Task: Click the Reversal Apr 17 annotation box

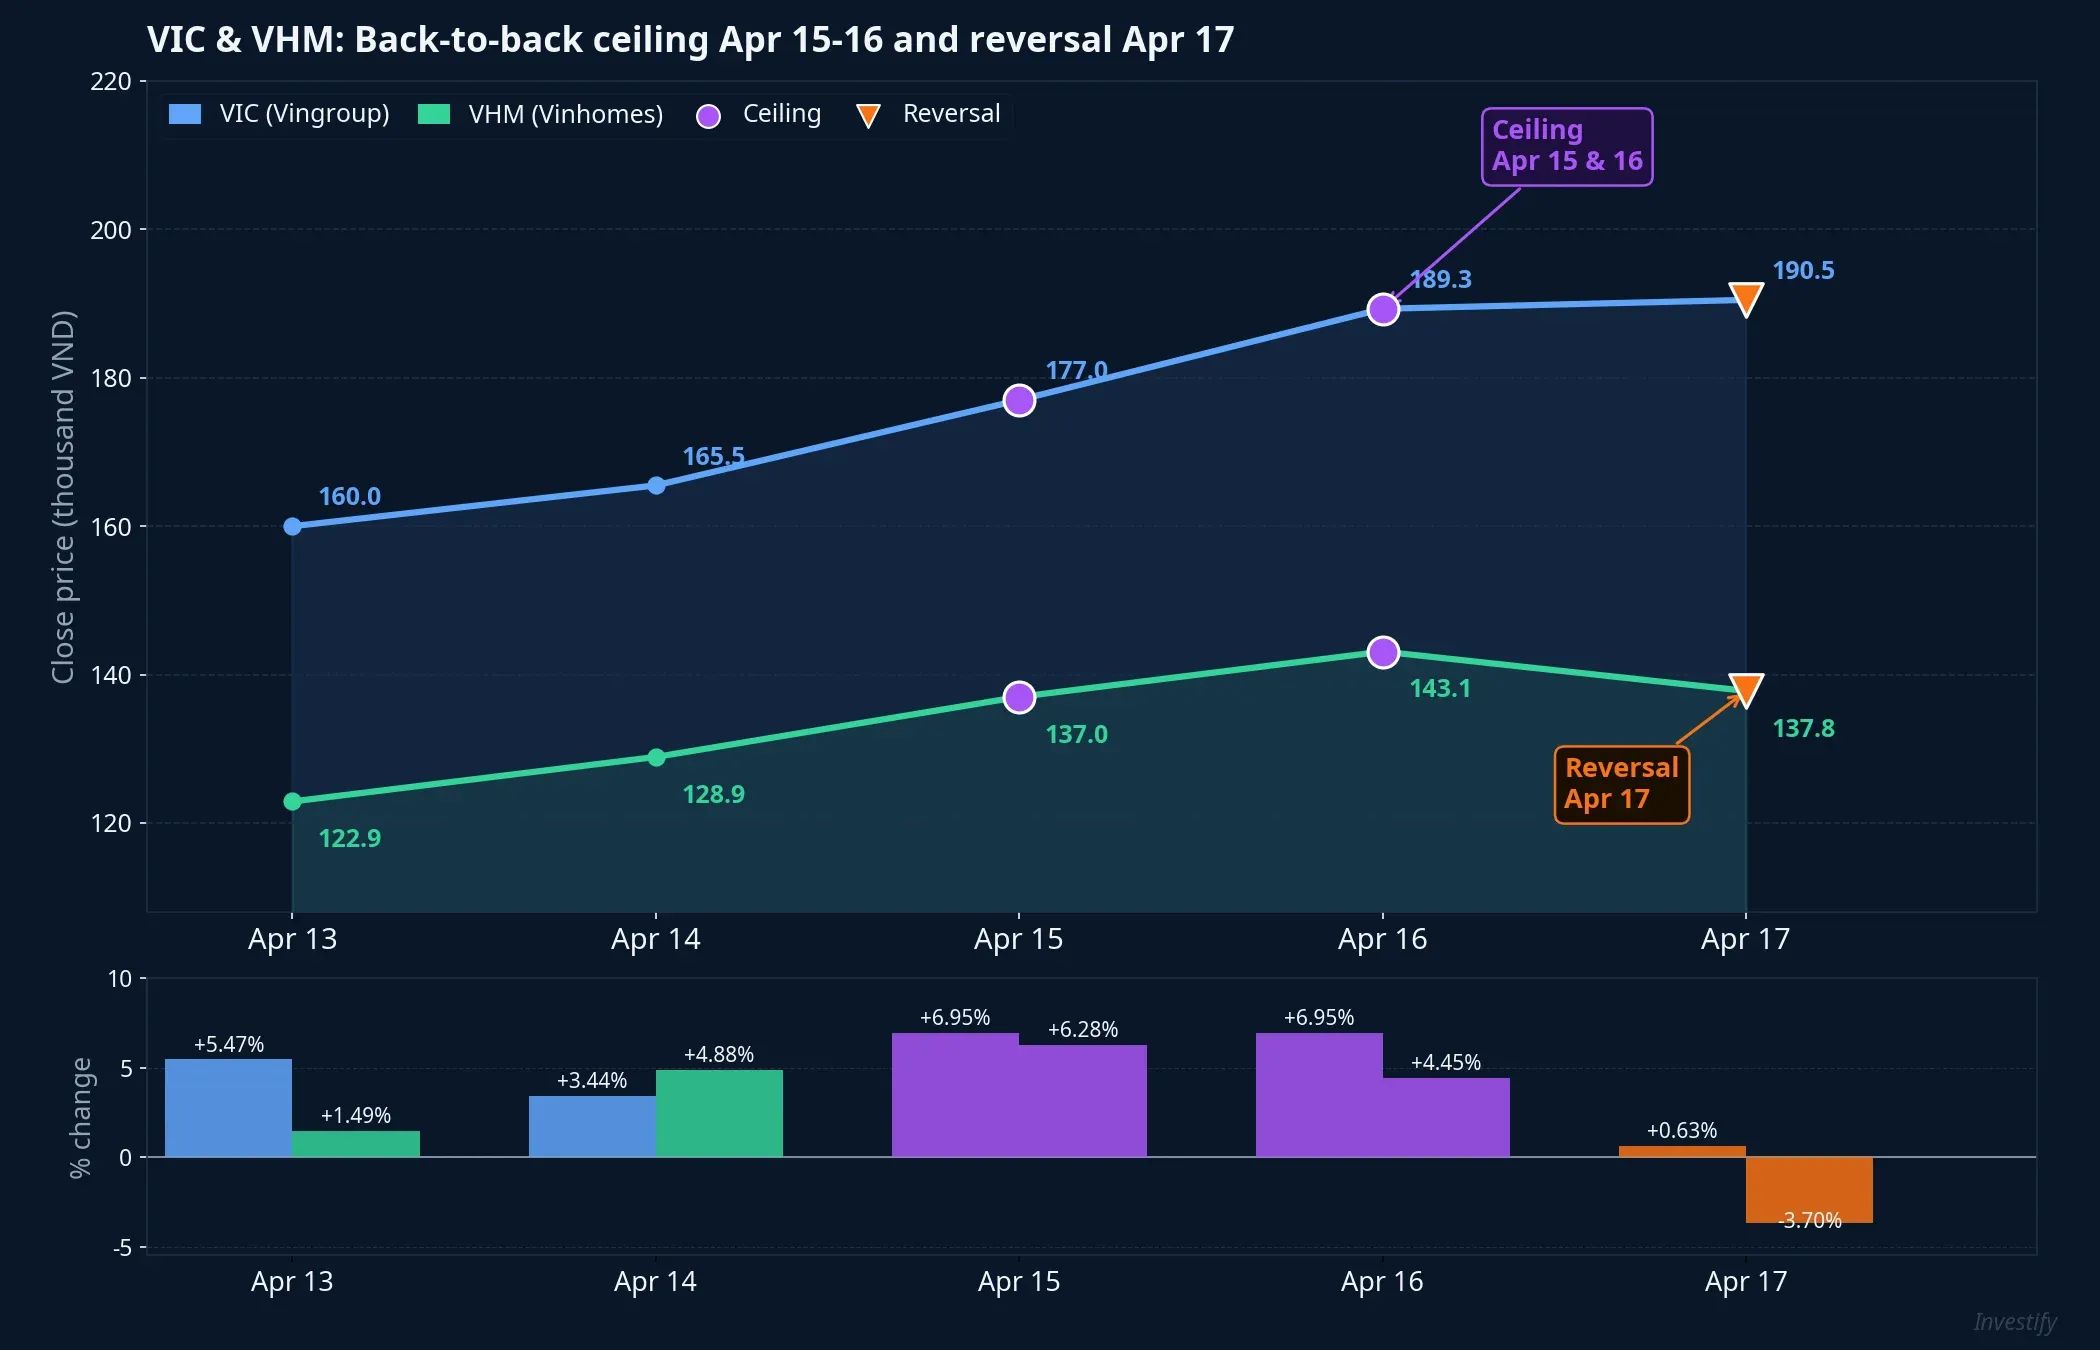Action: coord(1621,785)
